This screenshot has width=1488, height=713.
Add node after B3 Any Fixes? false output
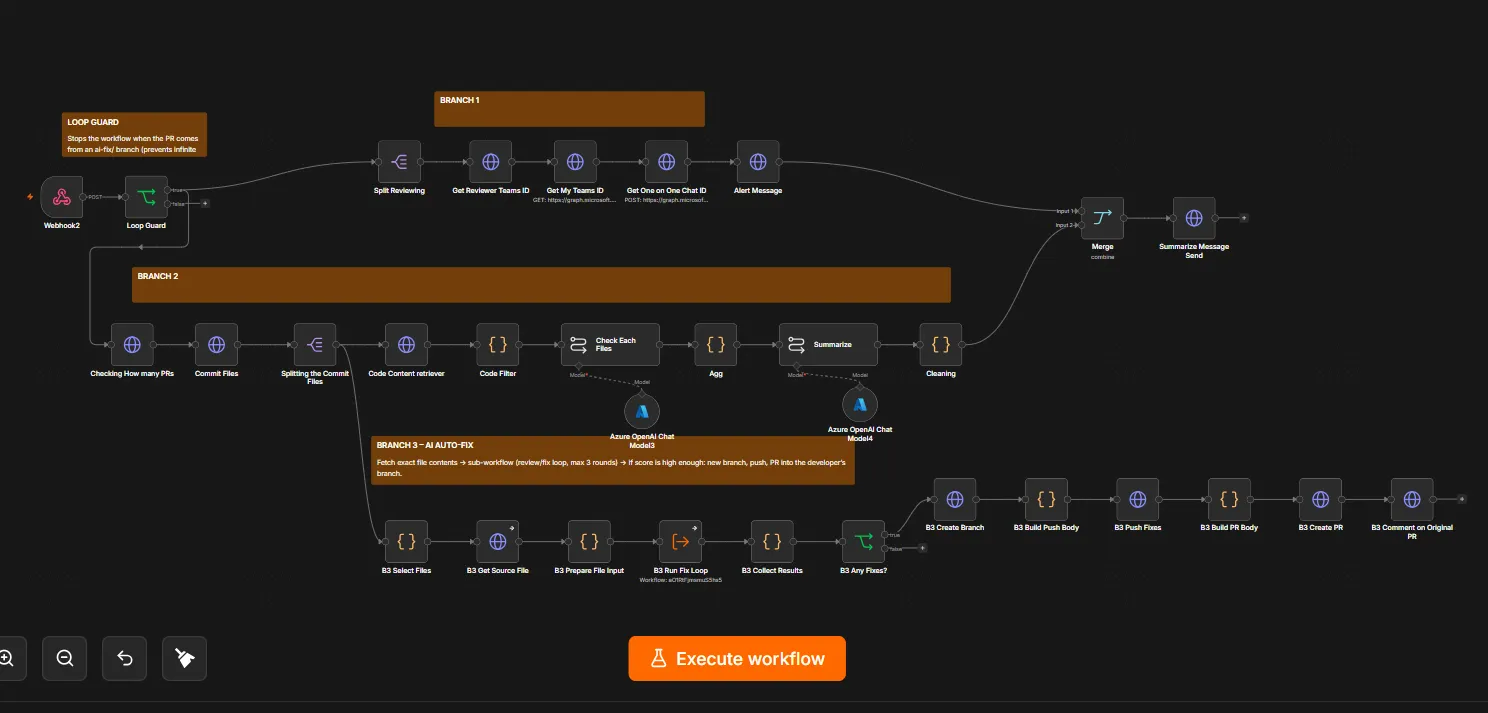922,548
